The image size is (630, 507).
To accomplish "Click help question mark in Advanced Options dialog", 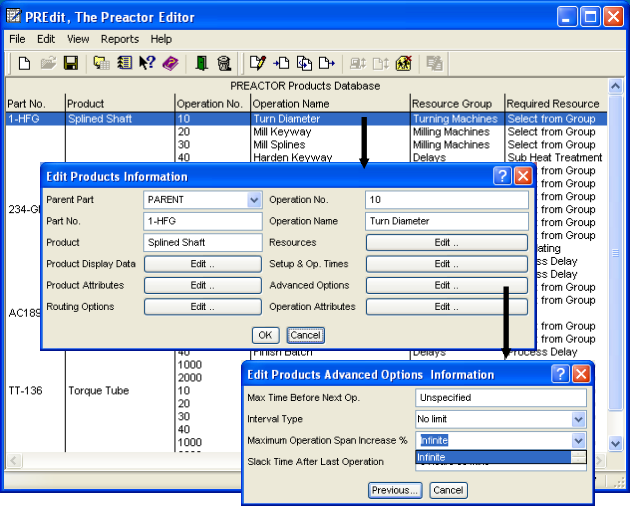I will click(560, 374).
